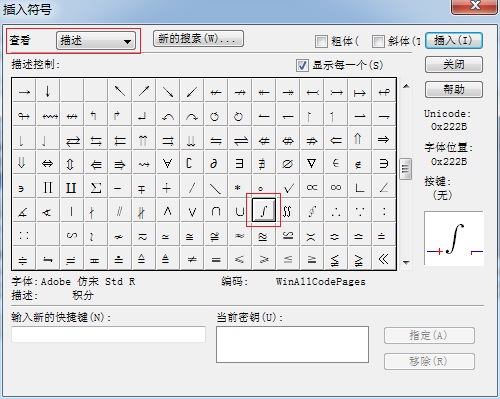
Task: Click the integral preview thumbnail
Action: point(454,238)
